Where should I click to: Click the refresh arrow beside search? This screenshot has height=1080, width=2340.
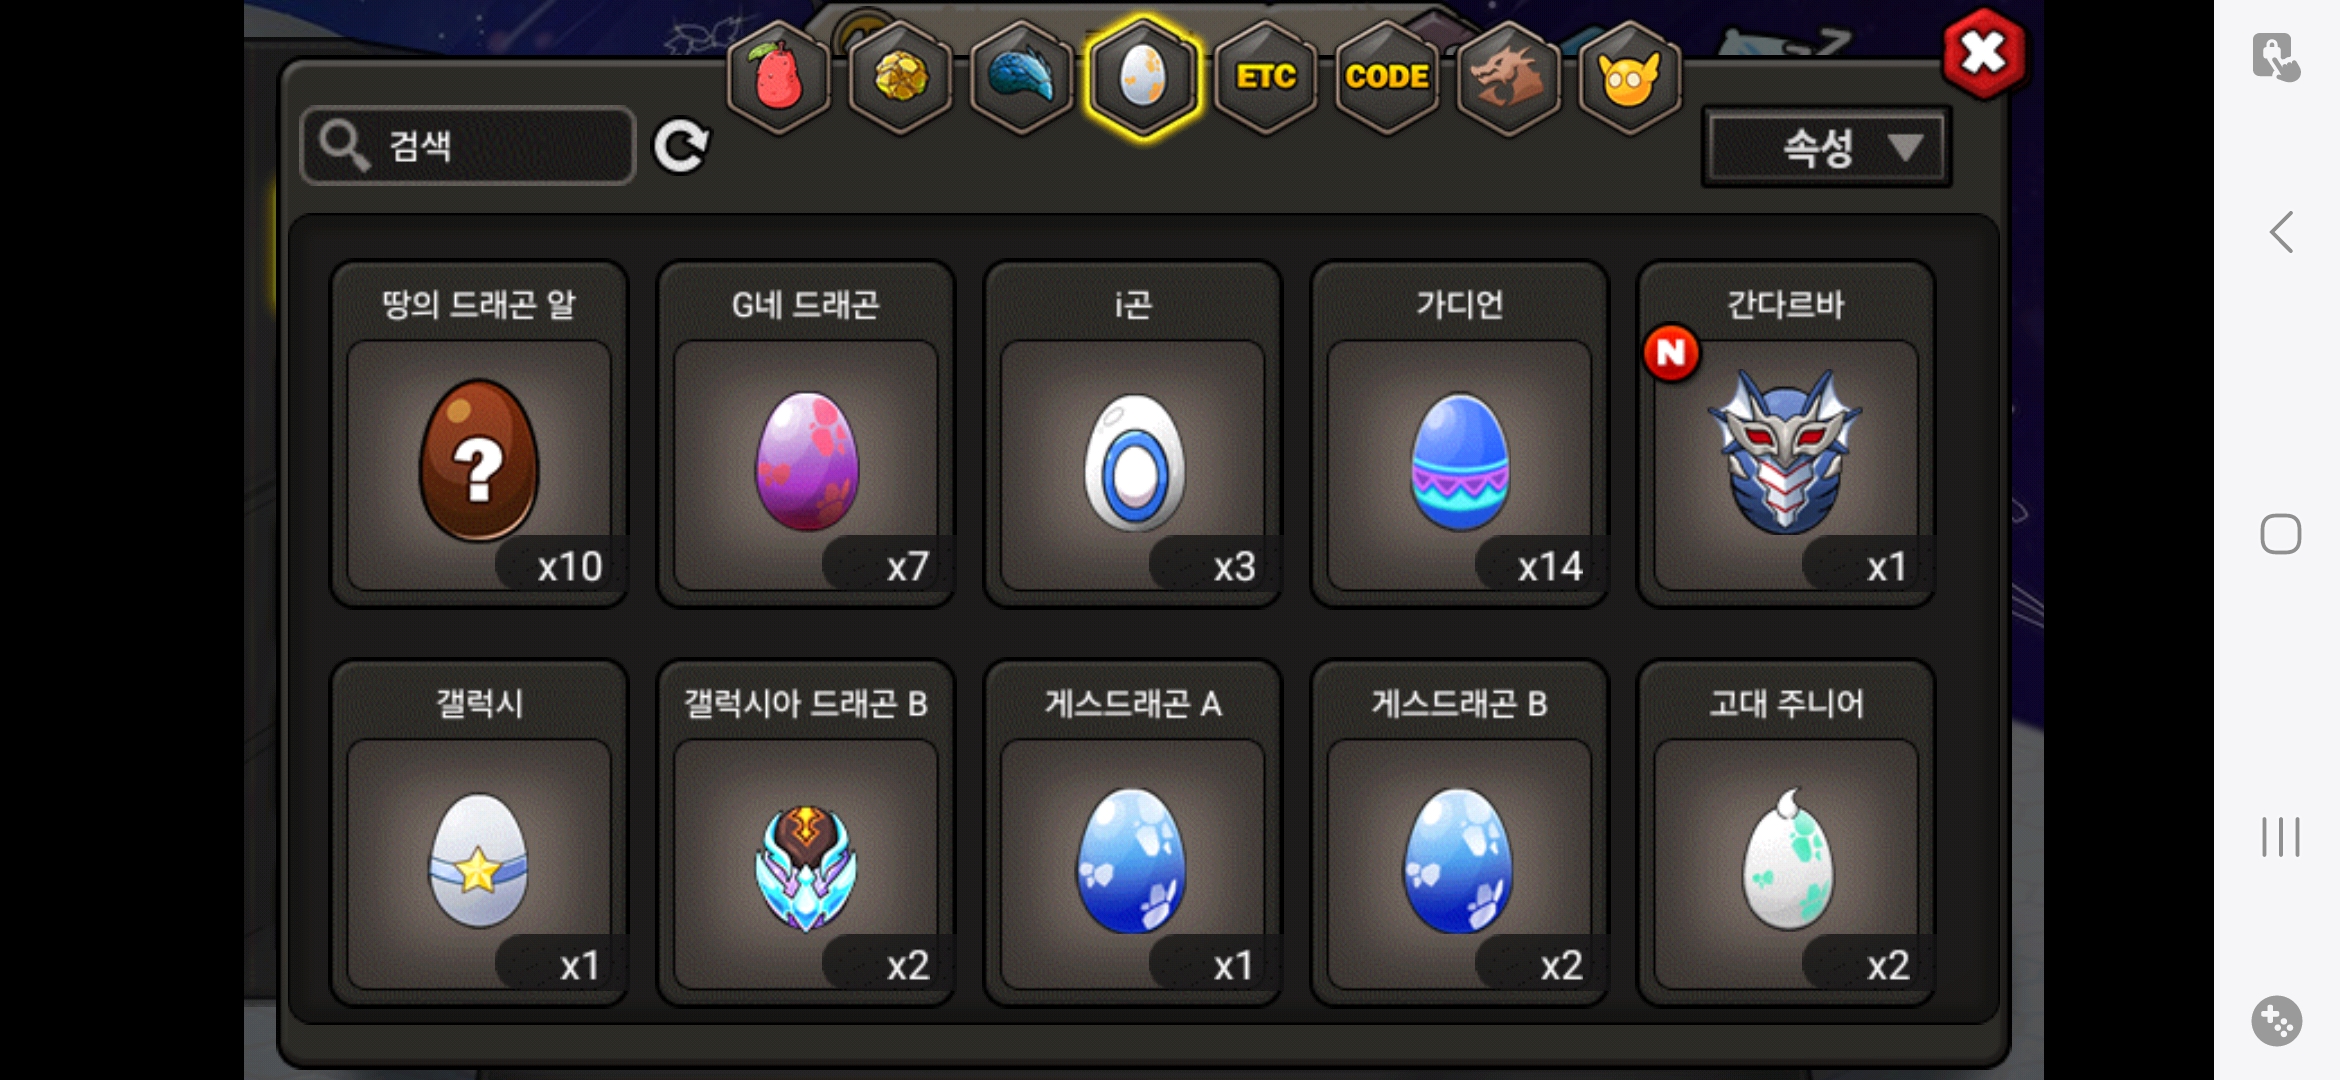coord(681,146)
